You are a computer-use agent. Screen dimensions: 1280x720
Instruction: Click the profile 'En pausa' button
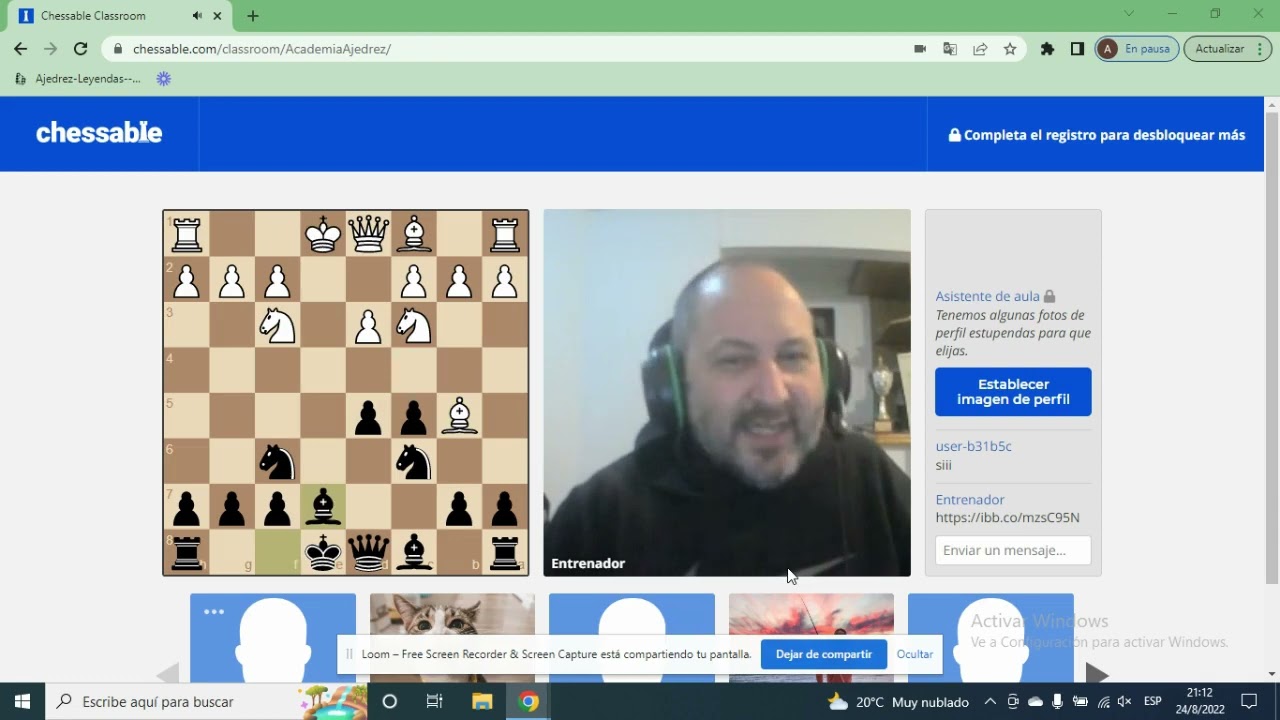click(1137, 49)
